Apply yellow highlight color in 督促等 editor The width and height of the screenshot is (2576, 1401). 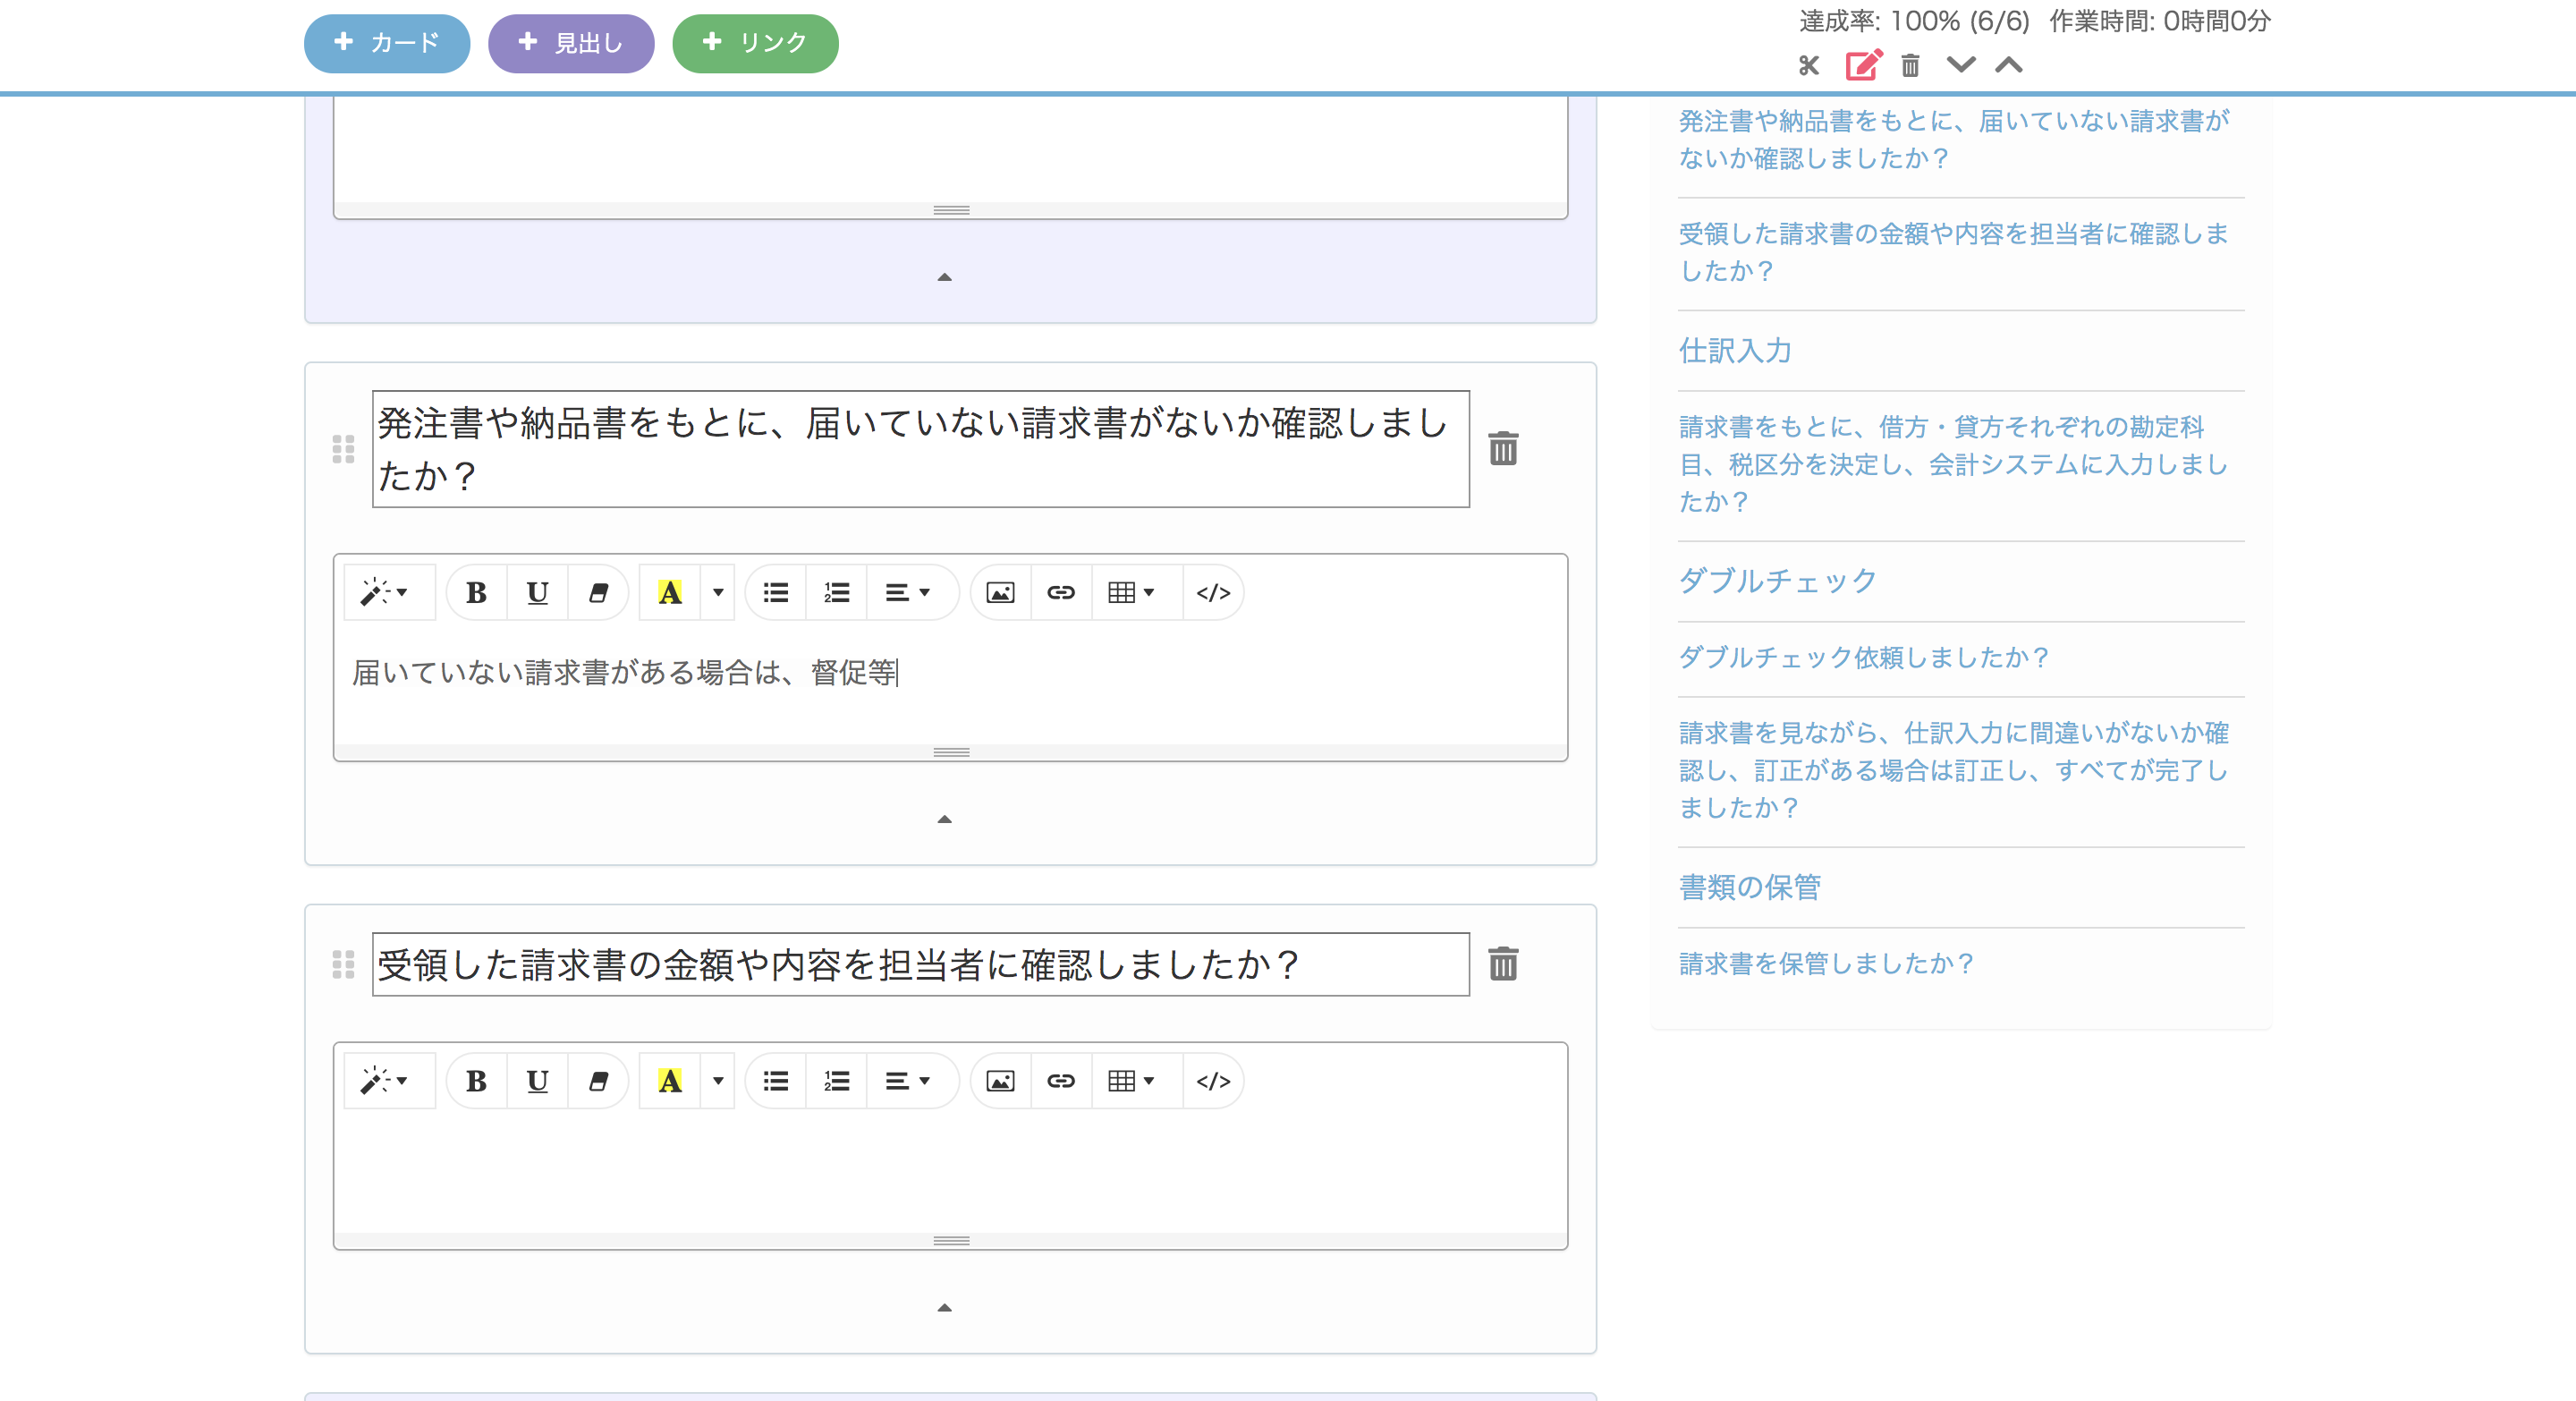pyautogui.click(x=669, y=593)
